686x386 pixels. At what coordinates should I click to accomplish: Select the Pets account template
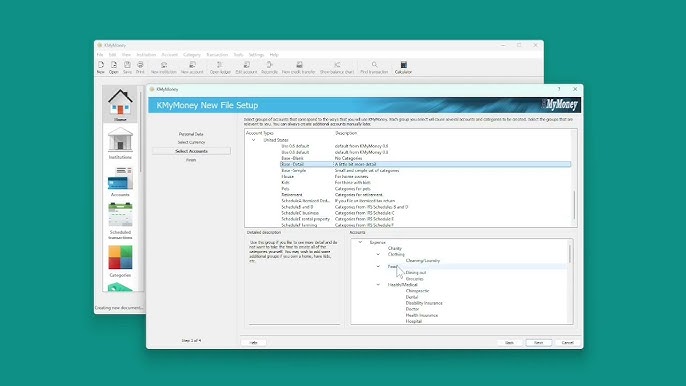coord(285,189)
